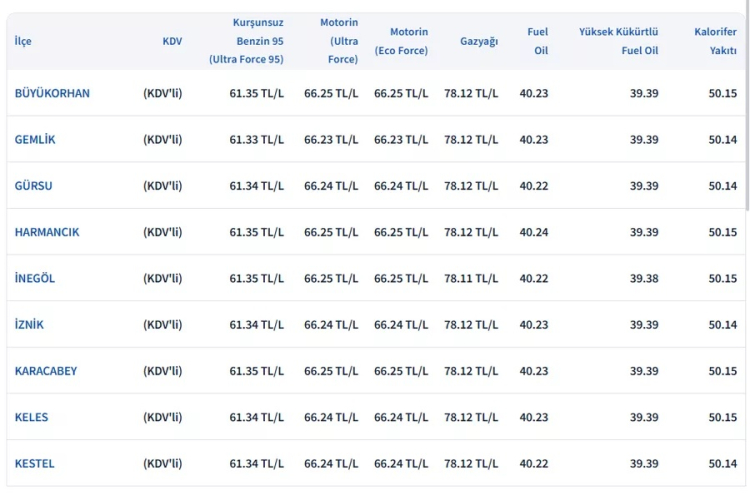Open the KARACABEY district link
Screen dimensions: 750x495
tap(46, 371)
